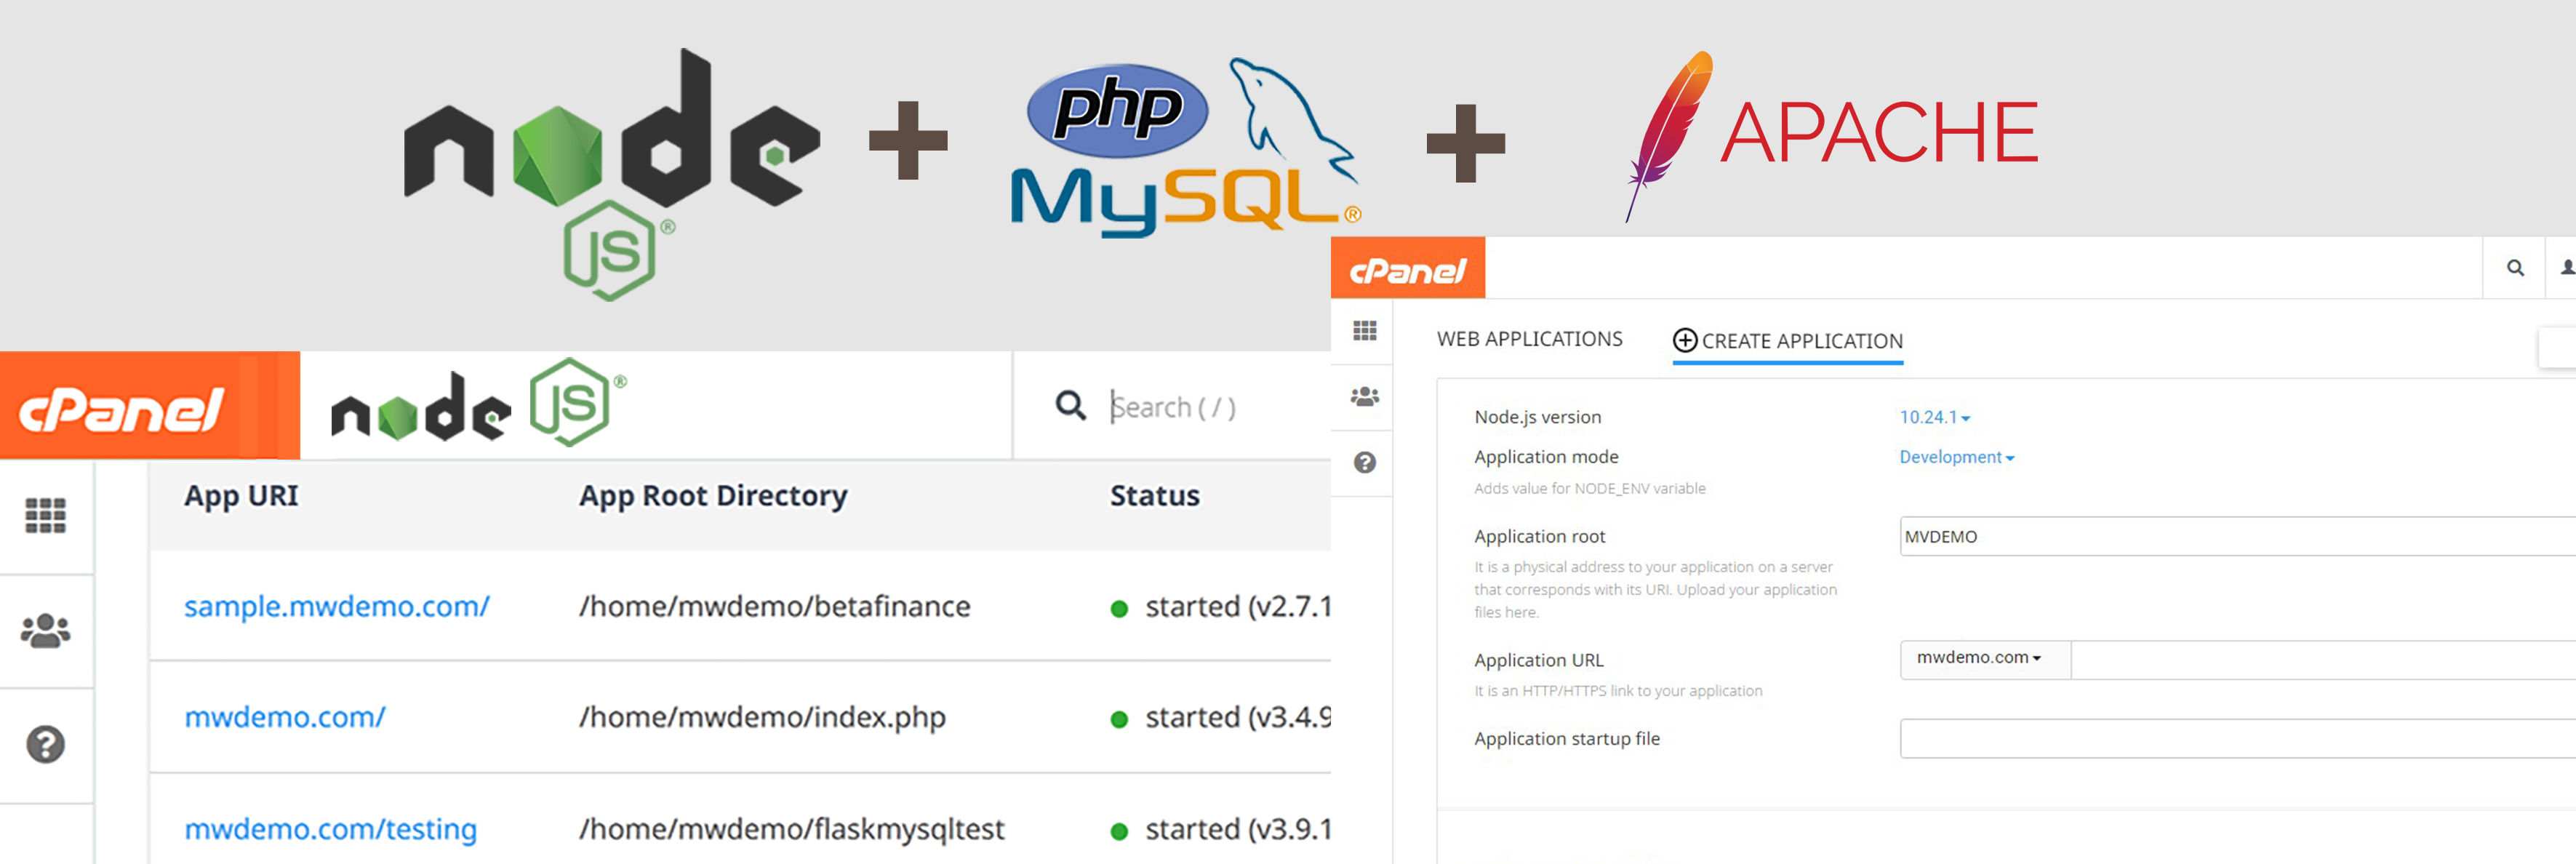Click the started (v2.7.1 status text
The height and width of the screenshot is (864, 2576).
coord(1238,606)
